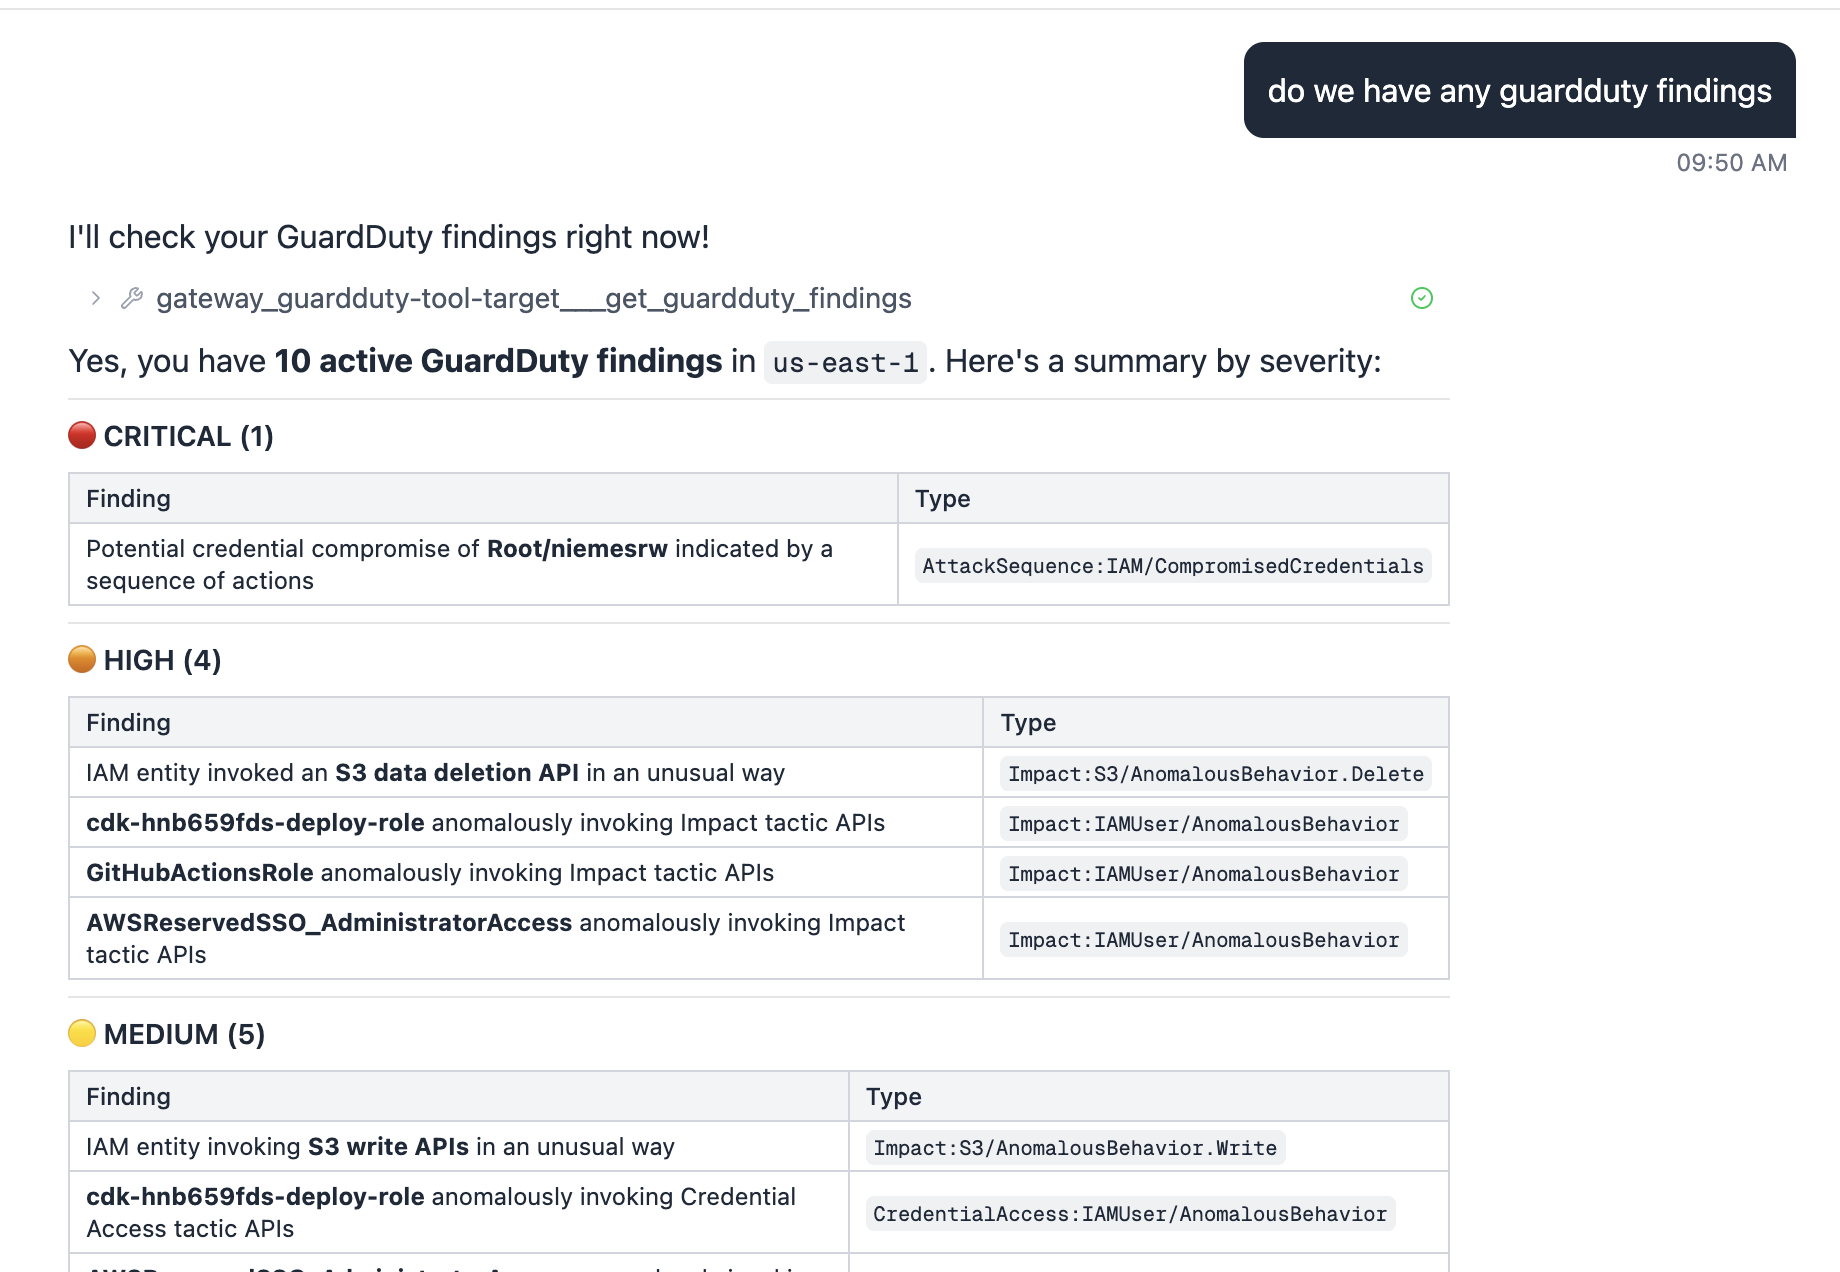
Task: Select the Type column header
Action: tap(940, 498)
